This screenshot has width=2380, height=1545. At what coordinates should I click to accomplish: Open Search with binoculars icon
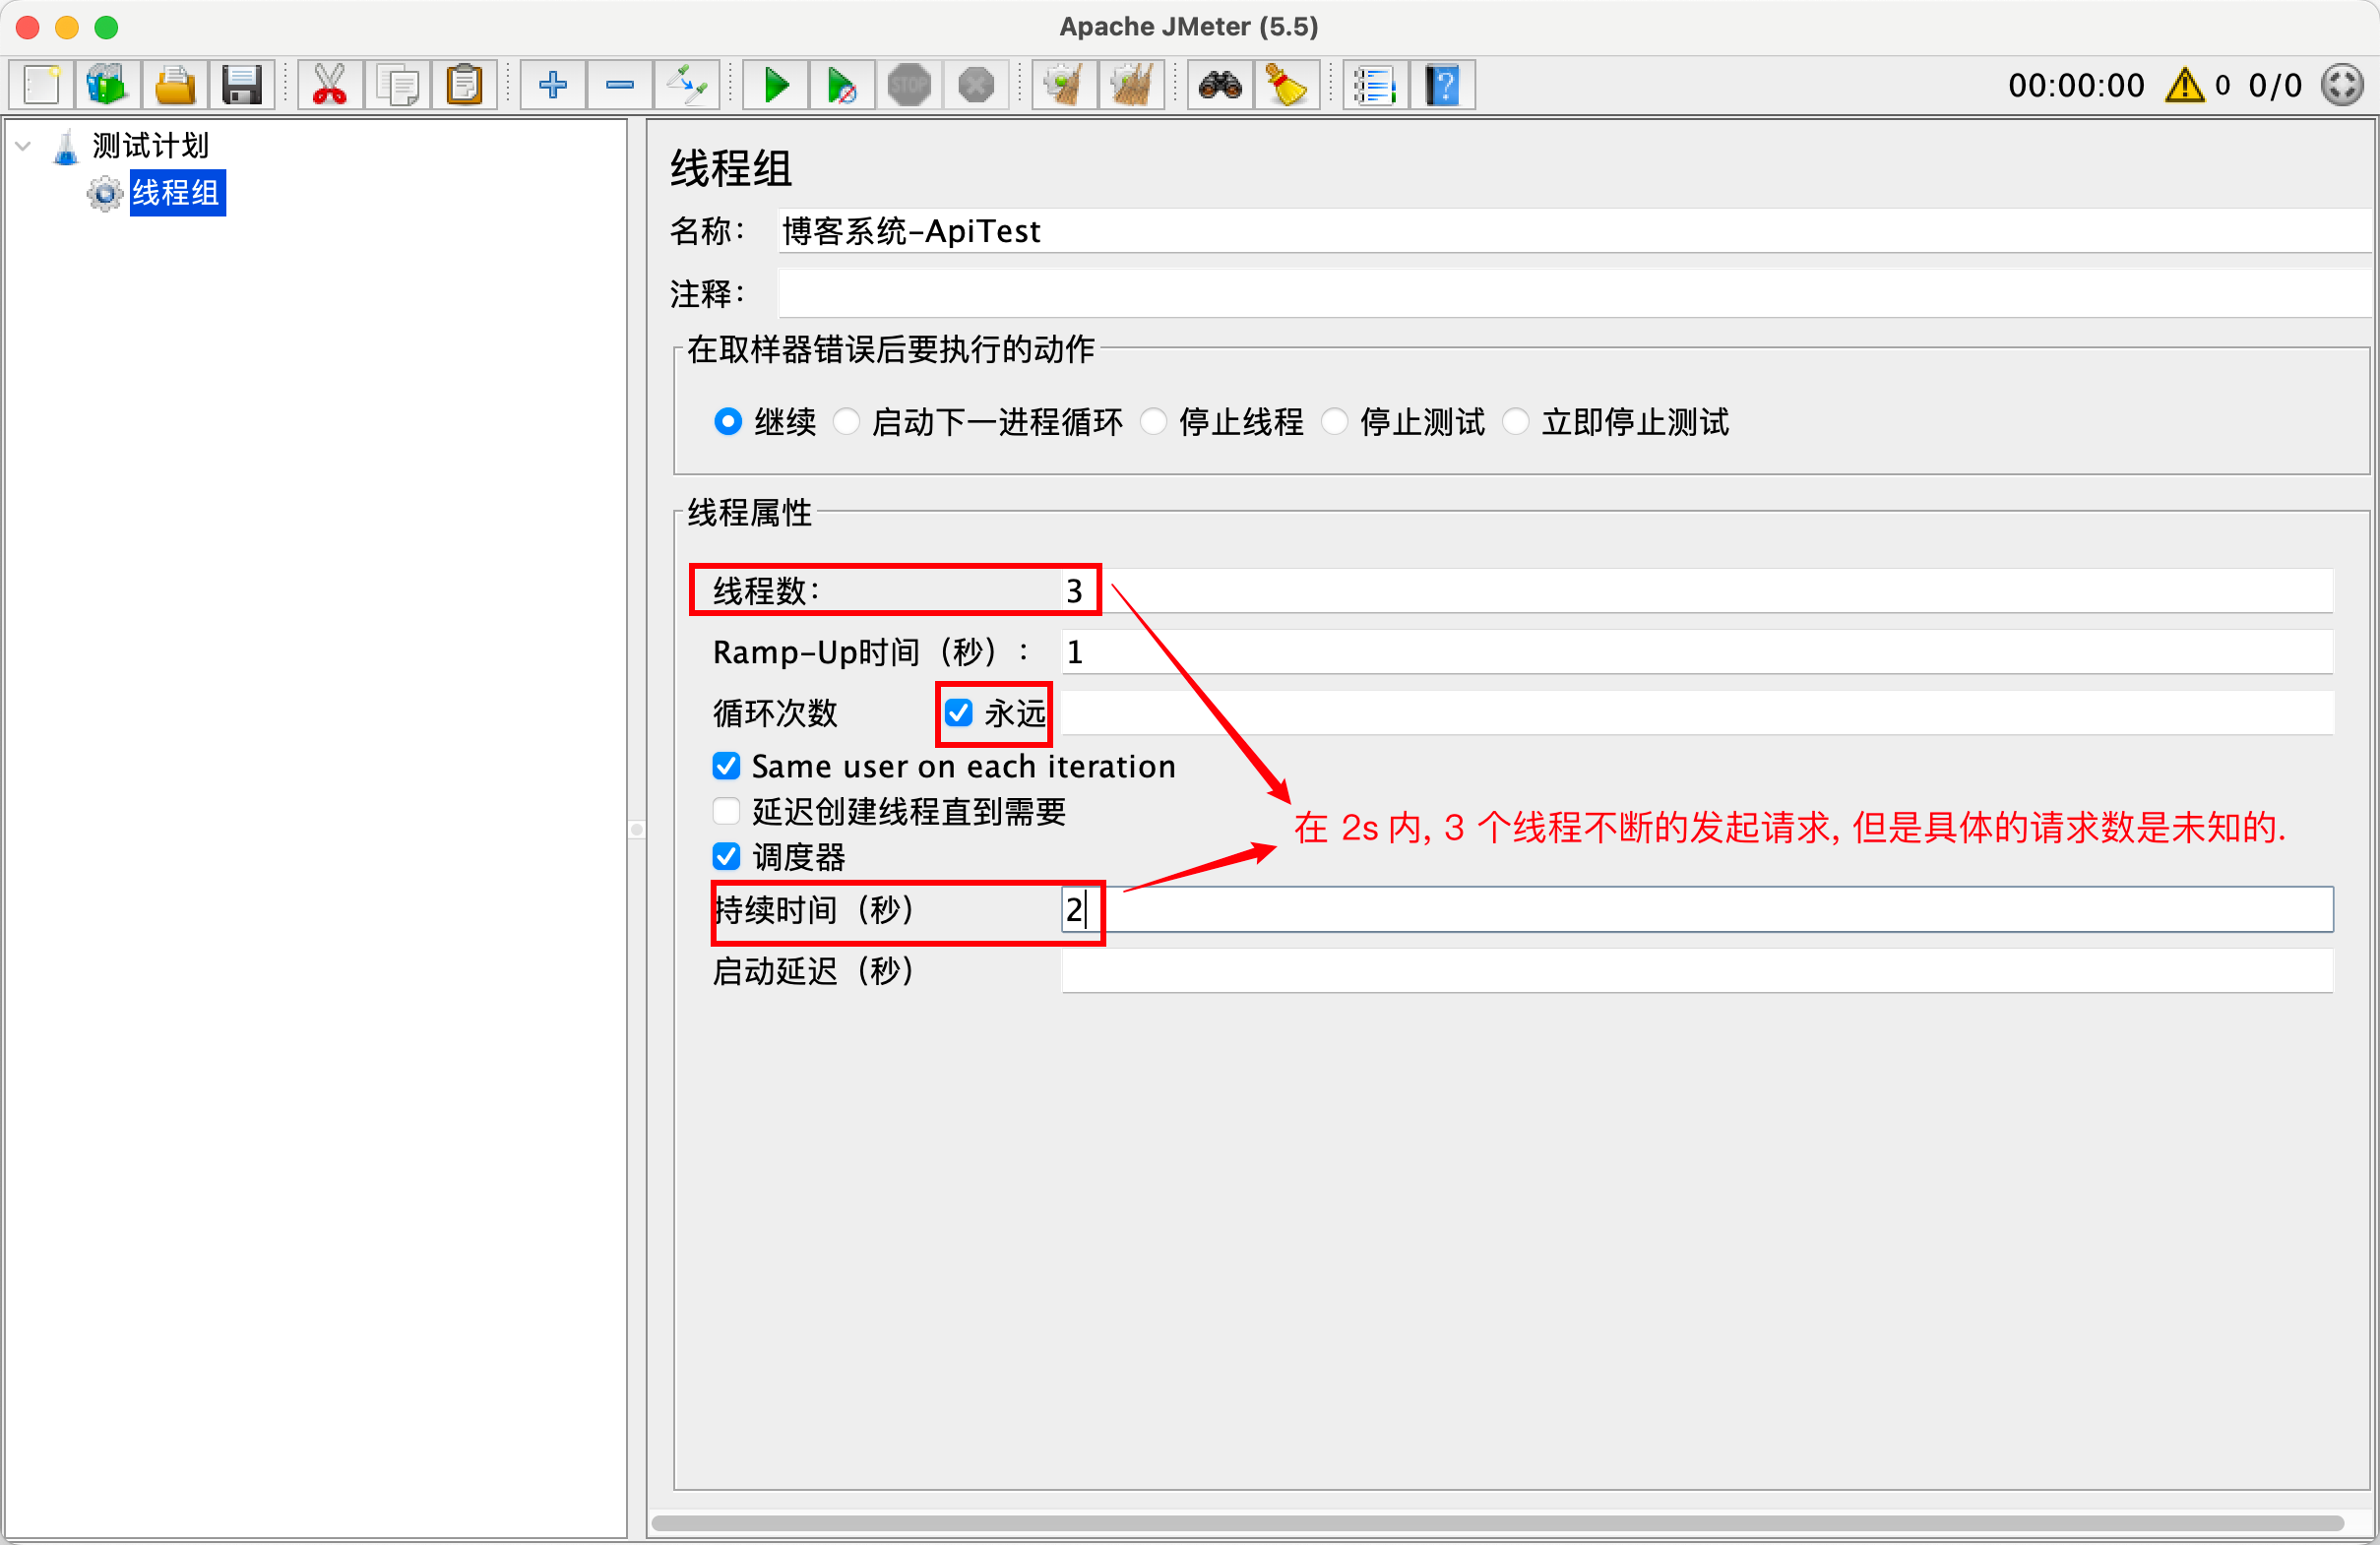(1220, 85)
